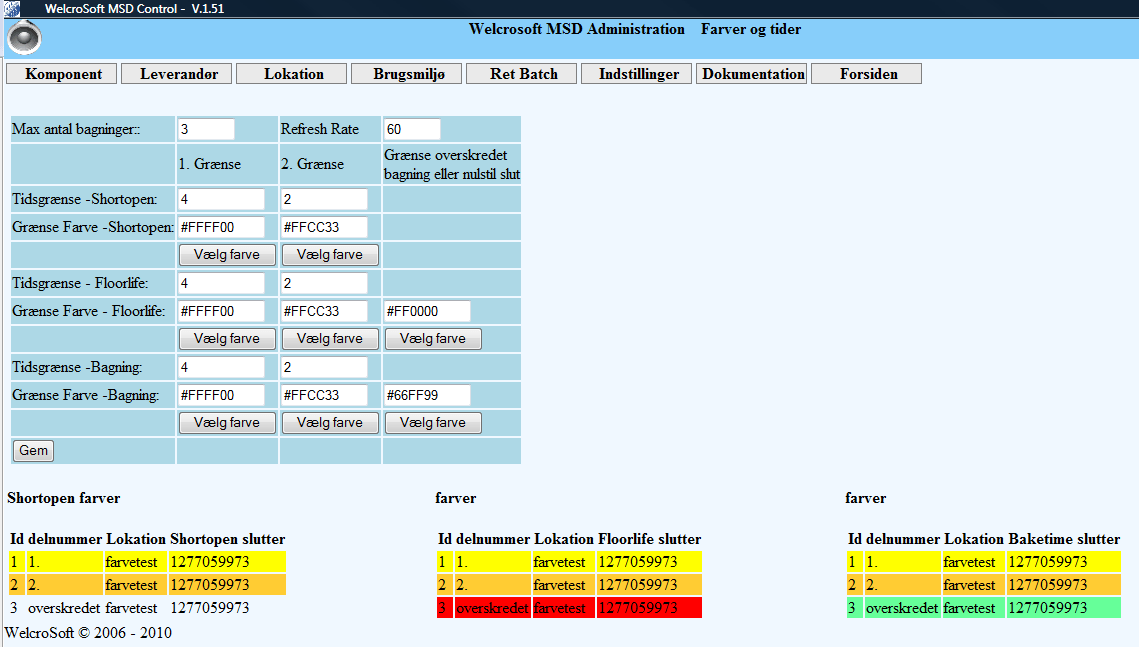
Task: Click the Max antal bagninger input field
Action: tap(206, 129)
